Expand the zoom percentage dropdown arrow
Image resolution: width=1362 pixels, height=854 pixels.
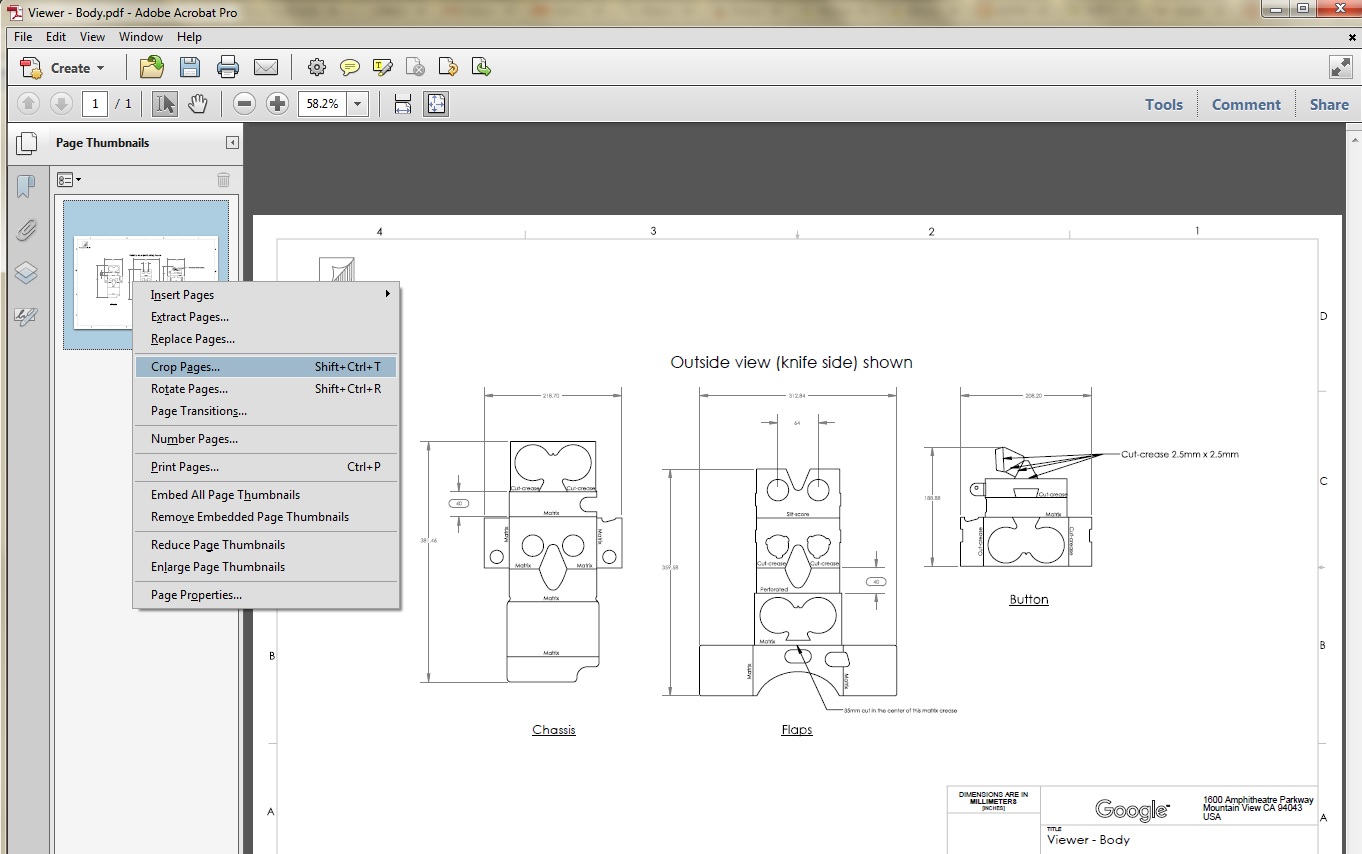click(x=358, y=103)
